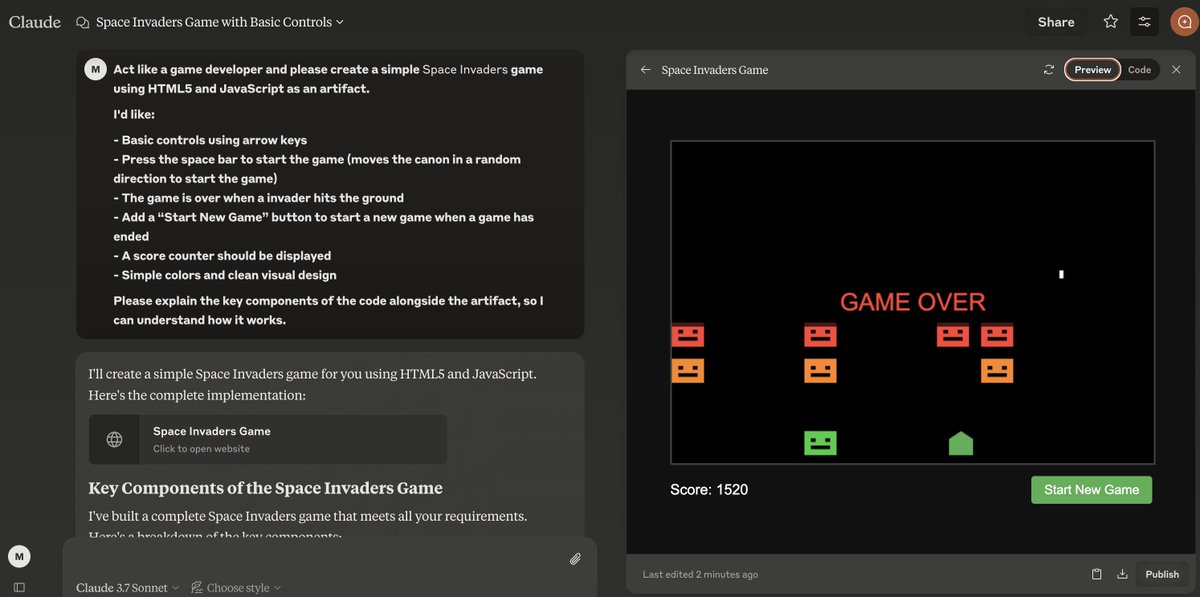The width and height of the screenshot is (1200, 597).
Task: Click the chat bubble icon beside the title
Action: tap(82, 22)
